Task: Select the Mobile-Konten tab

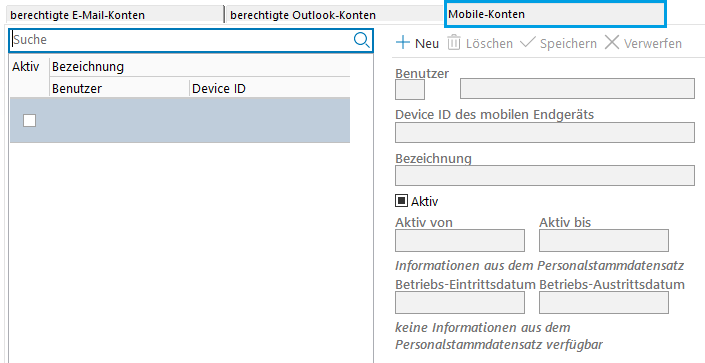Action: pos(555,14)
